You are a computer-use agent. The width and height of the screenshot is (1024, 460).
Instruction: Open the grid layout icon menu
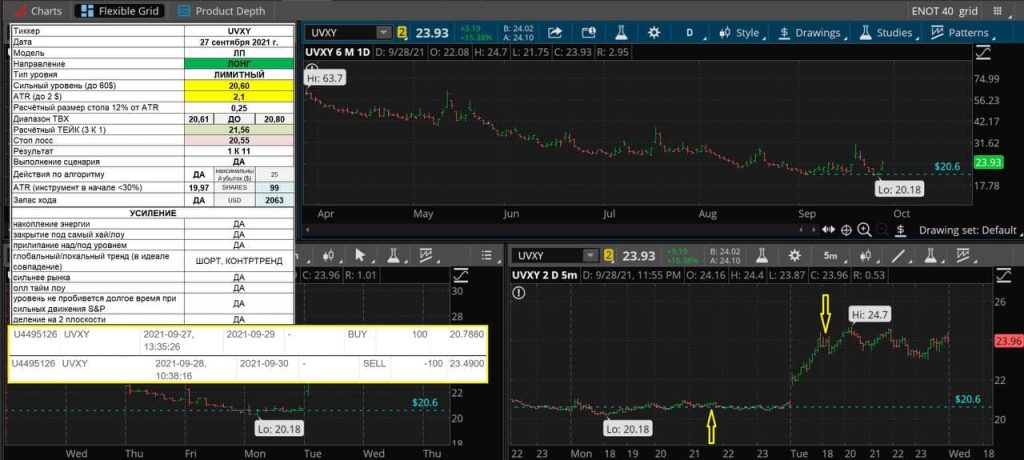(x=997, y=11)
